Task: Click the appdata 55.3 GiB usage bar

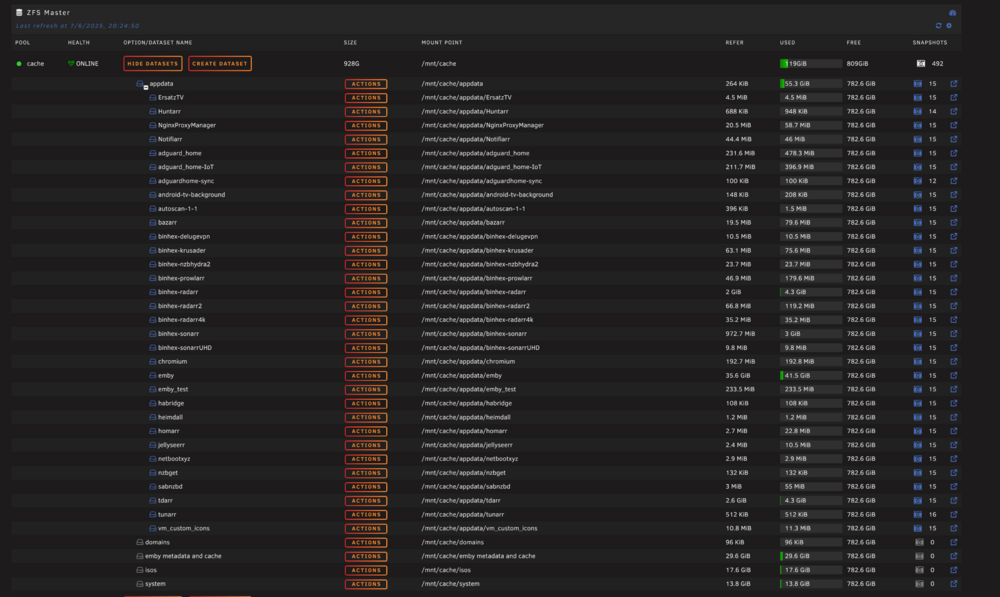Action: pos(810,84)
